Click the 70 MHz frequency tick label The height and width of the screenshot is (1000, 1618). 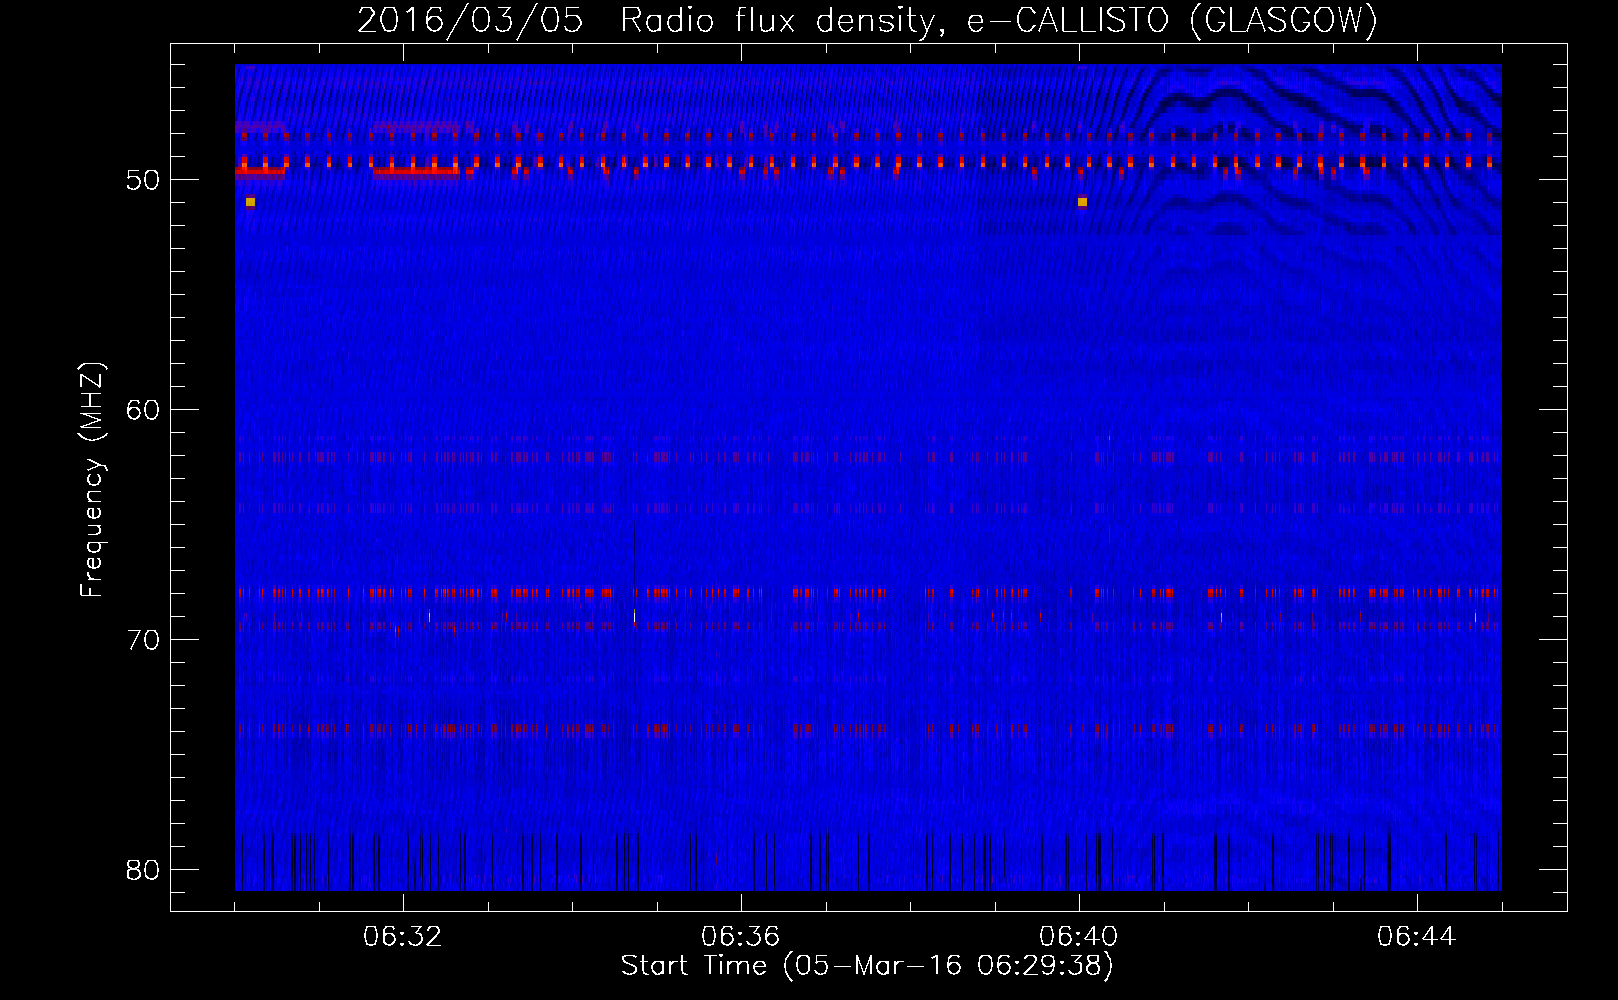[143, 640]
